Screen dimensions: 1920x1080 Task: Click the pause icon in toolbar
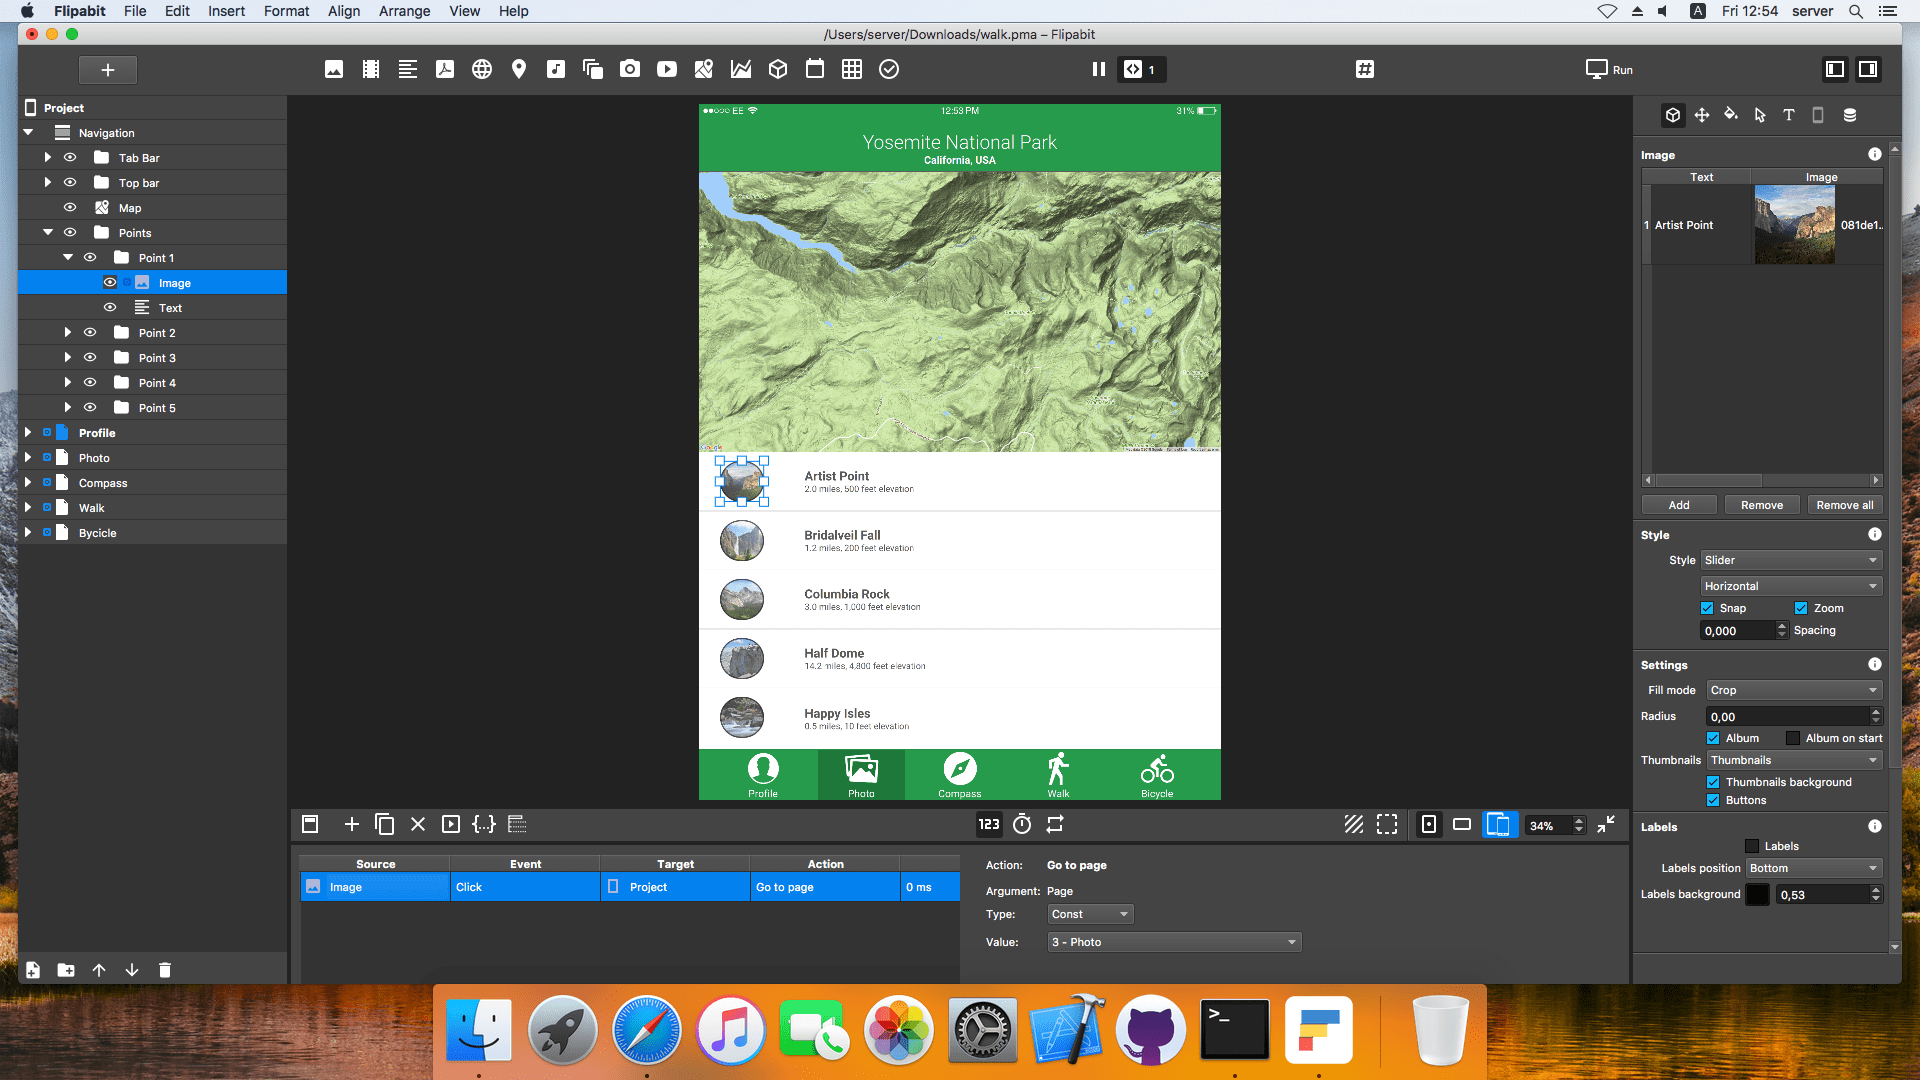[1099, 69]
